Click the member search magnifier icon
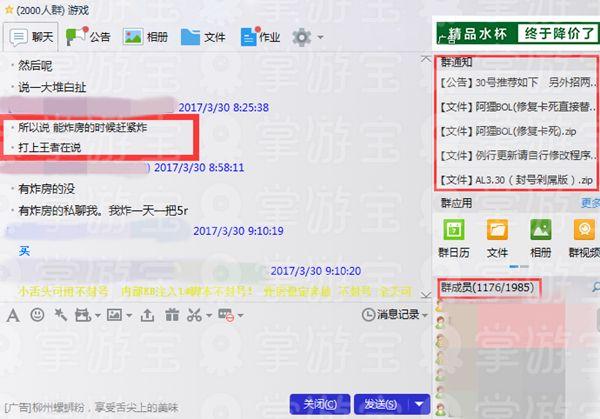This screenshot has height=419, width=600. (595, 287)
